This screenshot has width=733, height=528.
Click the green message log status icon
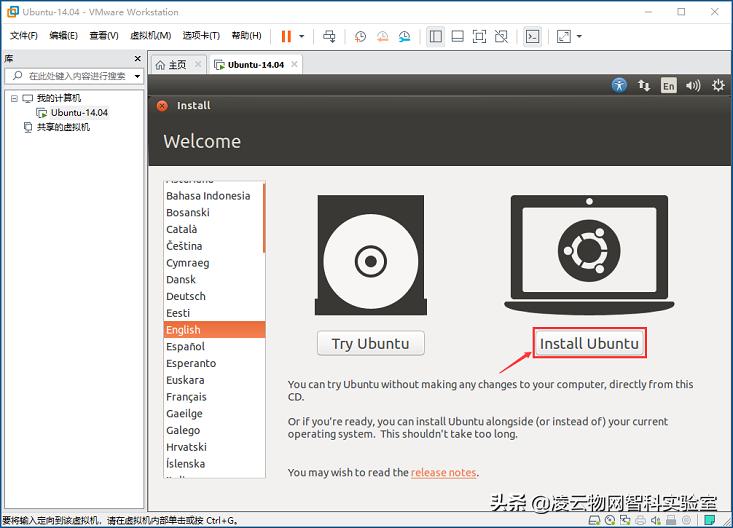pyautogui.click(x=710, y=520)
